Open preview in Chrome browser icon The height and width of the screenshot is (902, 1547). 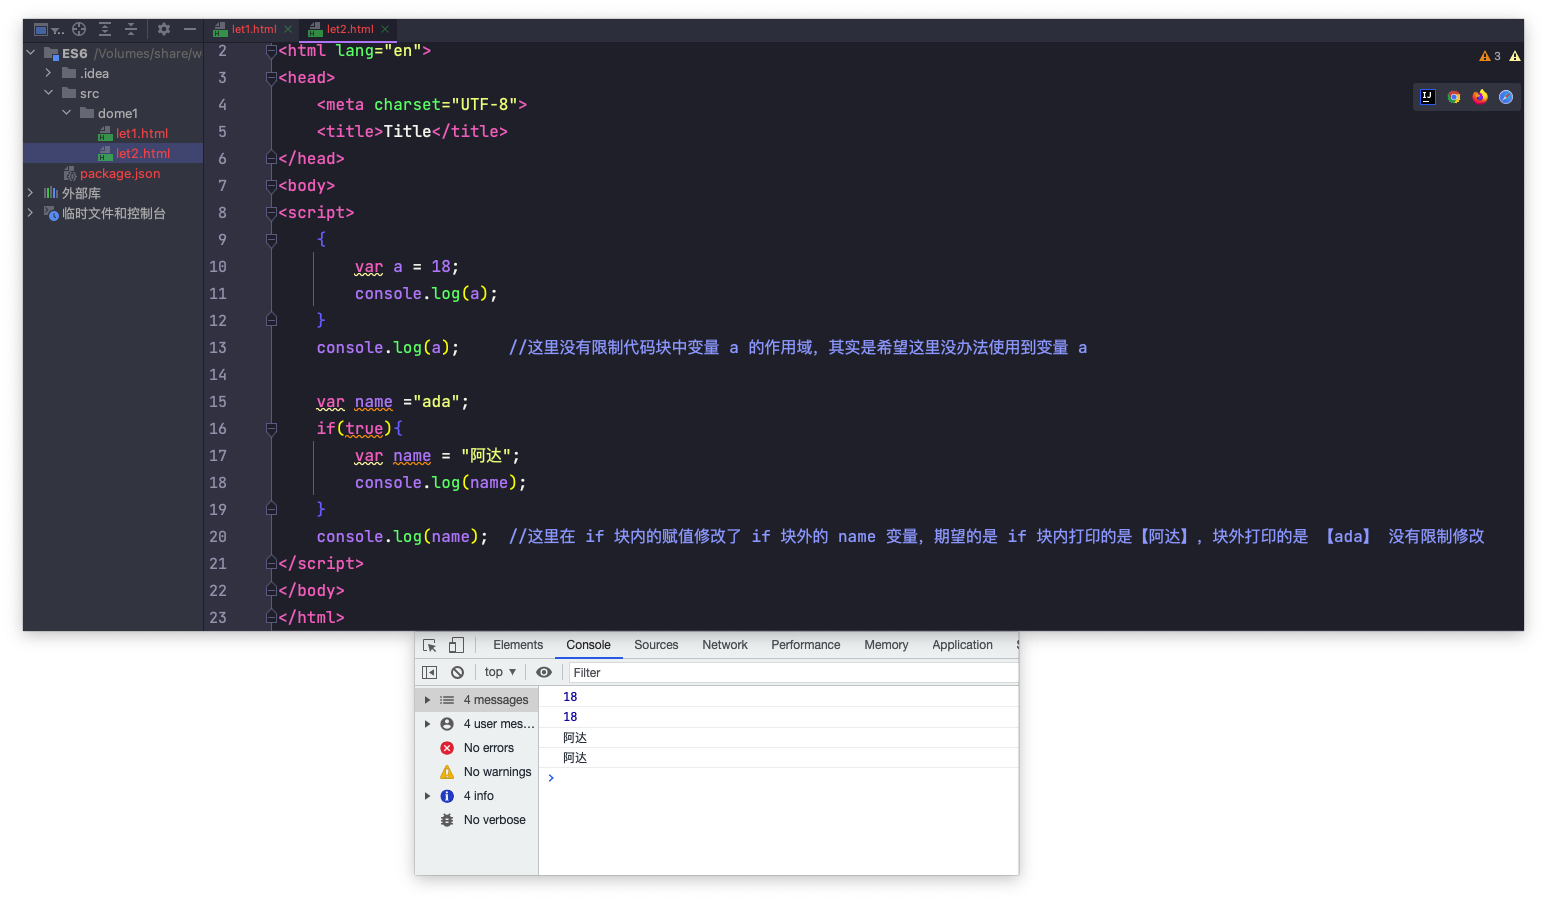click(x=1454, y=97)
